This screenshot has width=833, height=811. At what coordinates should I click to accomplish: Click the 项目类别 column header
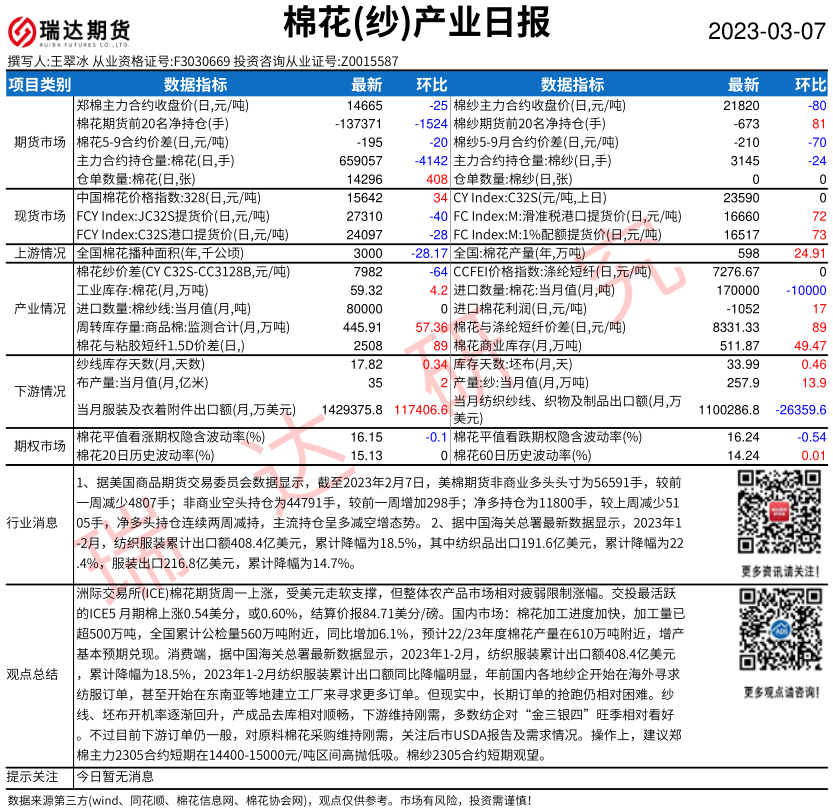point(39,85)
